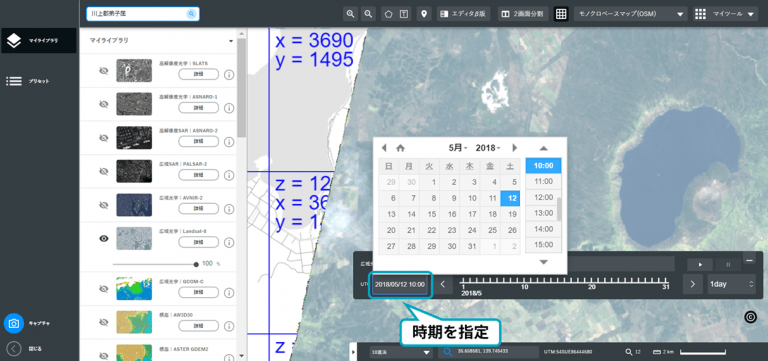The width and height of the screenshot is (768, 361).
Task: Show the GCOM-C layer
Action: point(103,289)
